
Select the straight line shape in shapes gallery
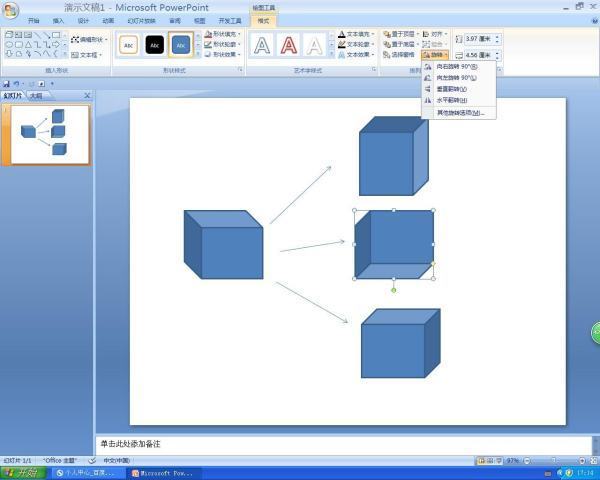pyautogui.click(x=37, y=35)
